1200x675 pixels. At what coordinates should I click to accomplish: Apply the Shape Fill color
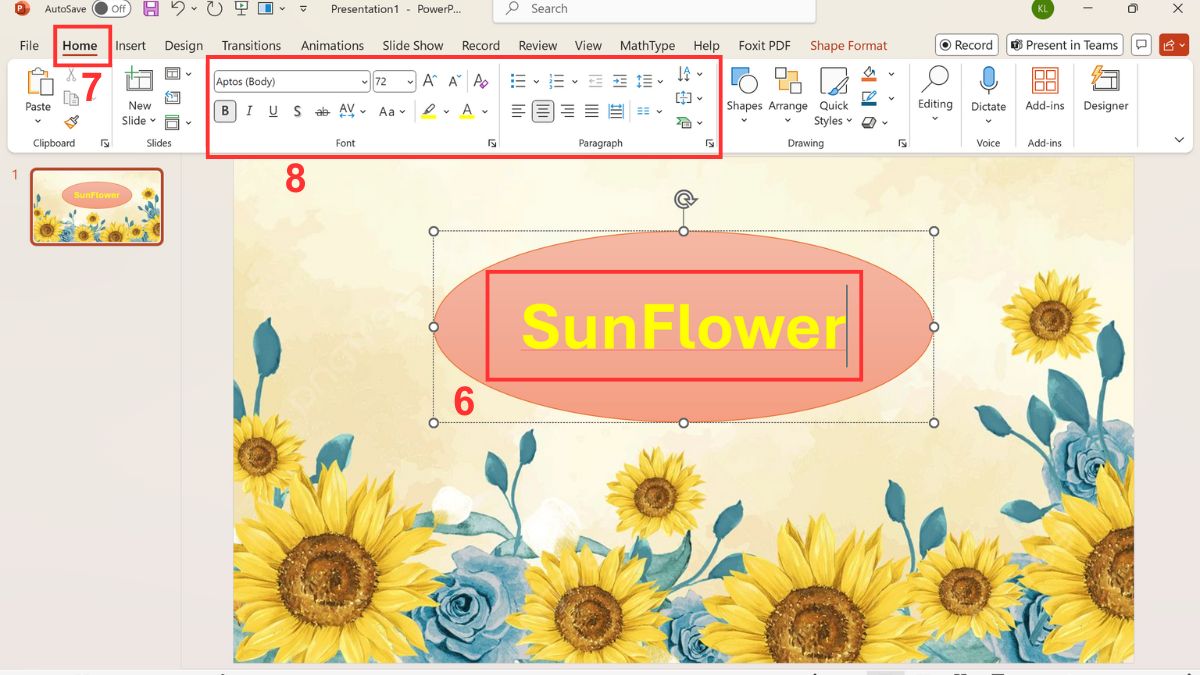[869, 74]
